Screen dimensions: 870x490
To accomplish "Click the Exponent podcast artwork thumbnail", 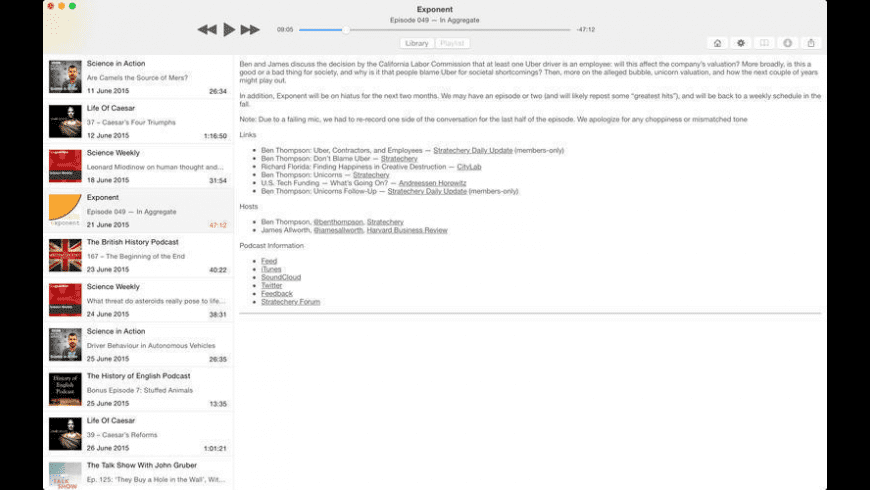I will [65, 211].
